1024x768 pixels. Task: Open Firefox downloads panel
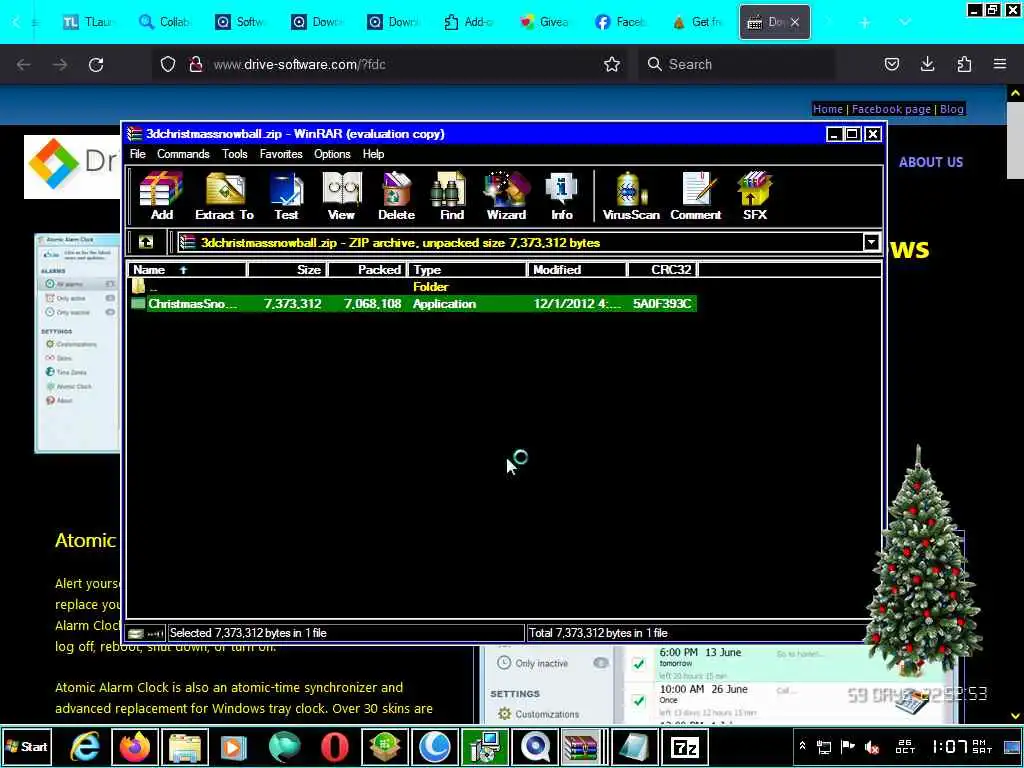(927, 64)
